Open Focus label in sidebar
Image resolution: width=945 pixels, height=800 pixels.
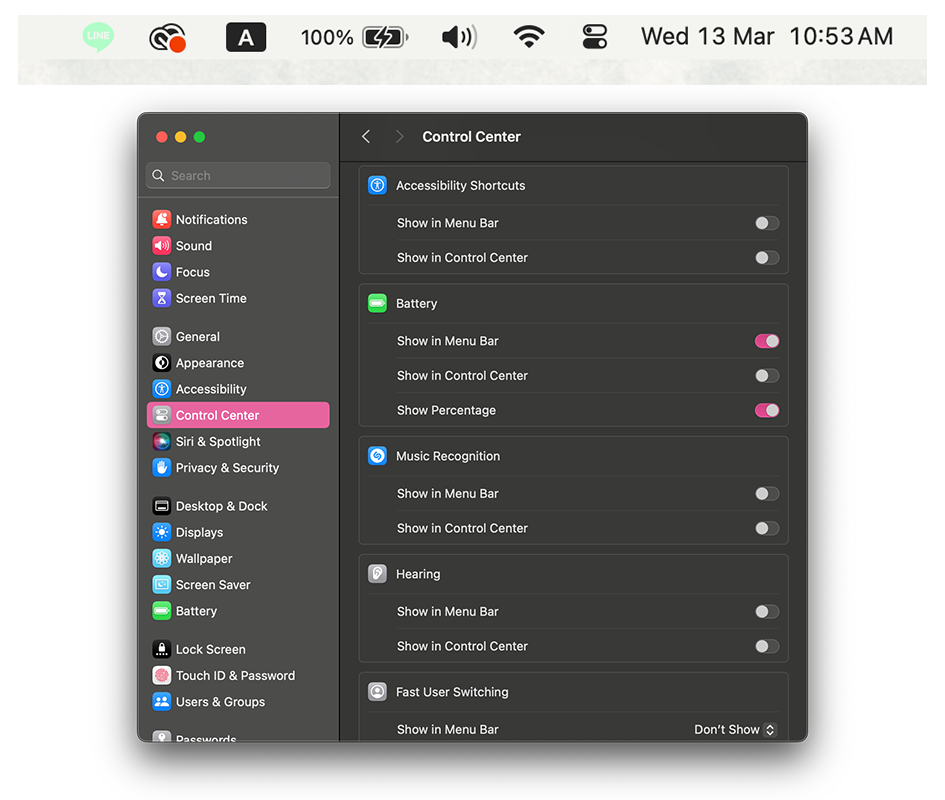tap(192, 272)
